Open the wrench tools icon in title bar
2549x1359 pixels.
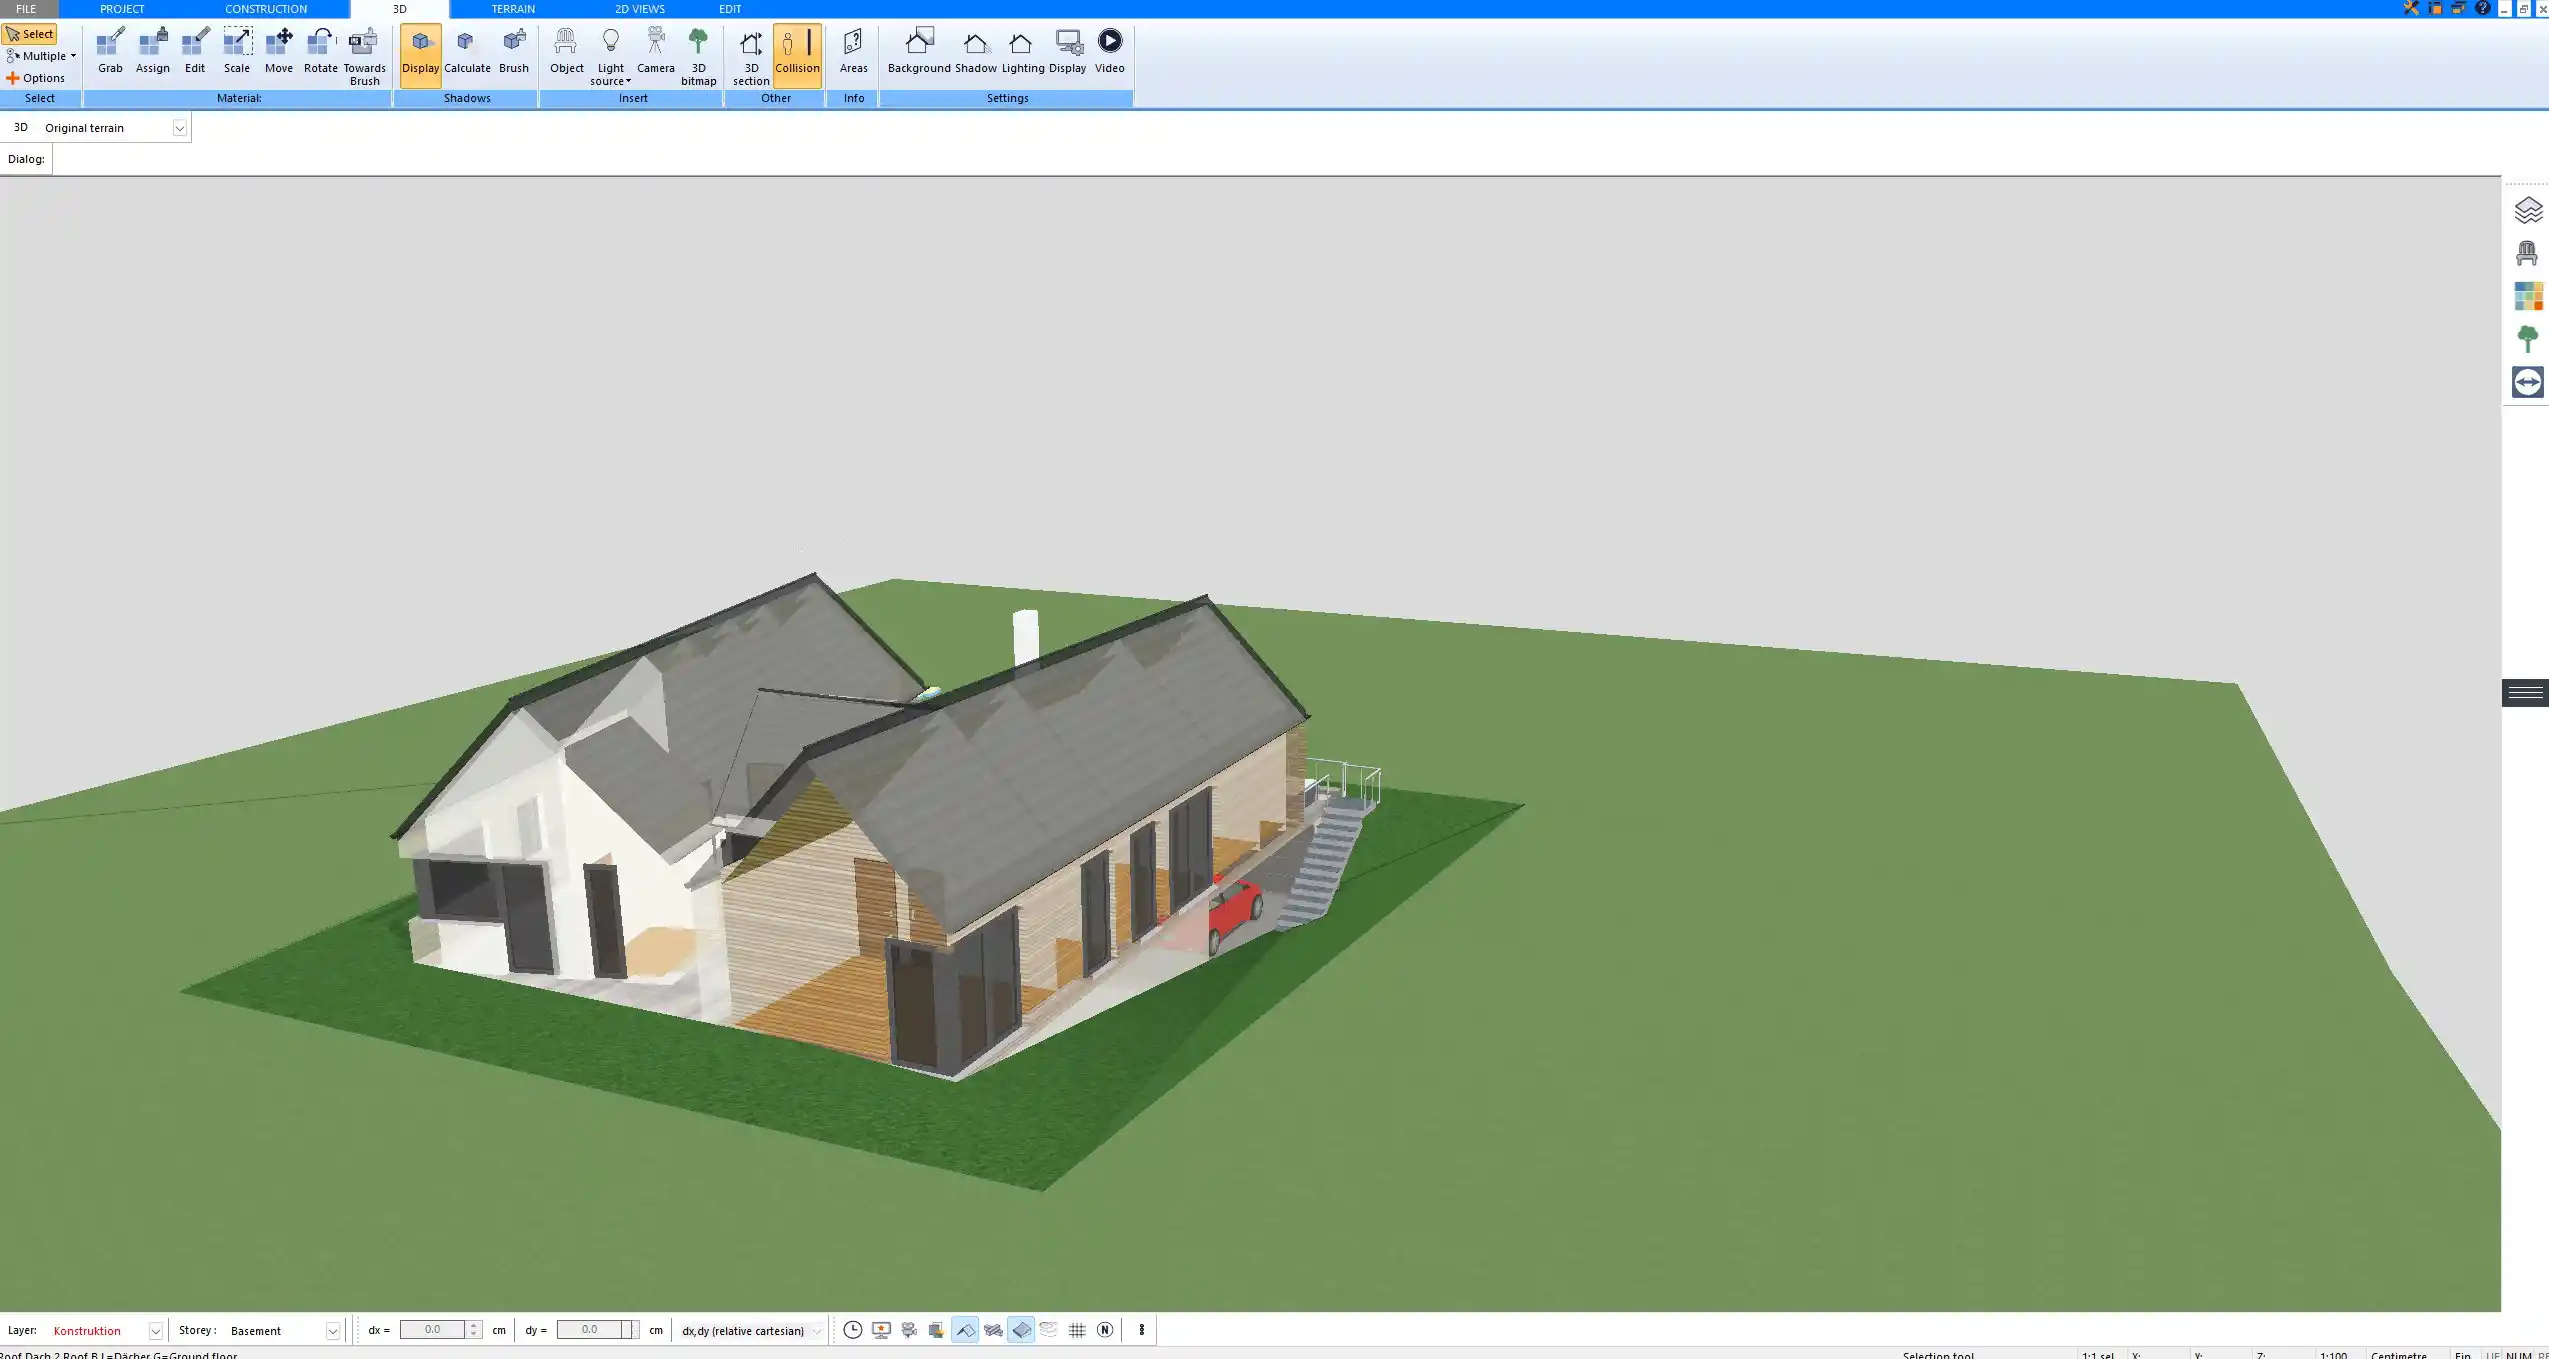pos(2411,8)
